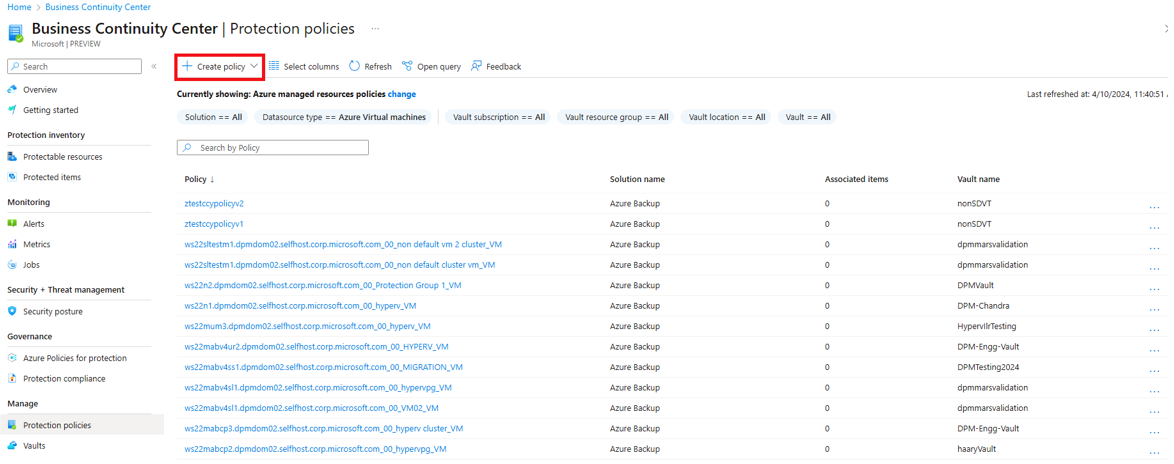Image resolution: width=1174 pixels, height=464 pixels.
Task: Open Protection compliance menu item
Action: tap(64, 379)
